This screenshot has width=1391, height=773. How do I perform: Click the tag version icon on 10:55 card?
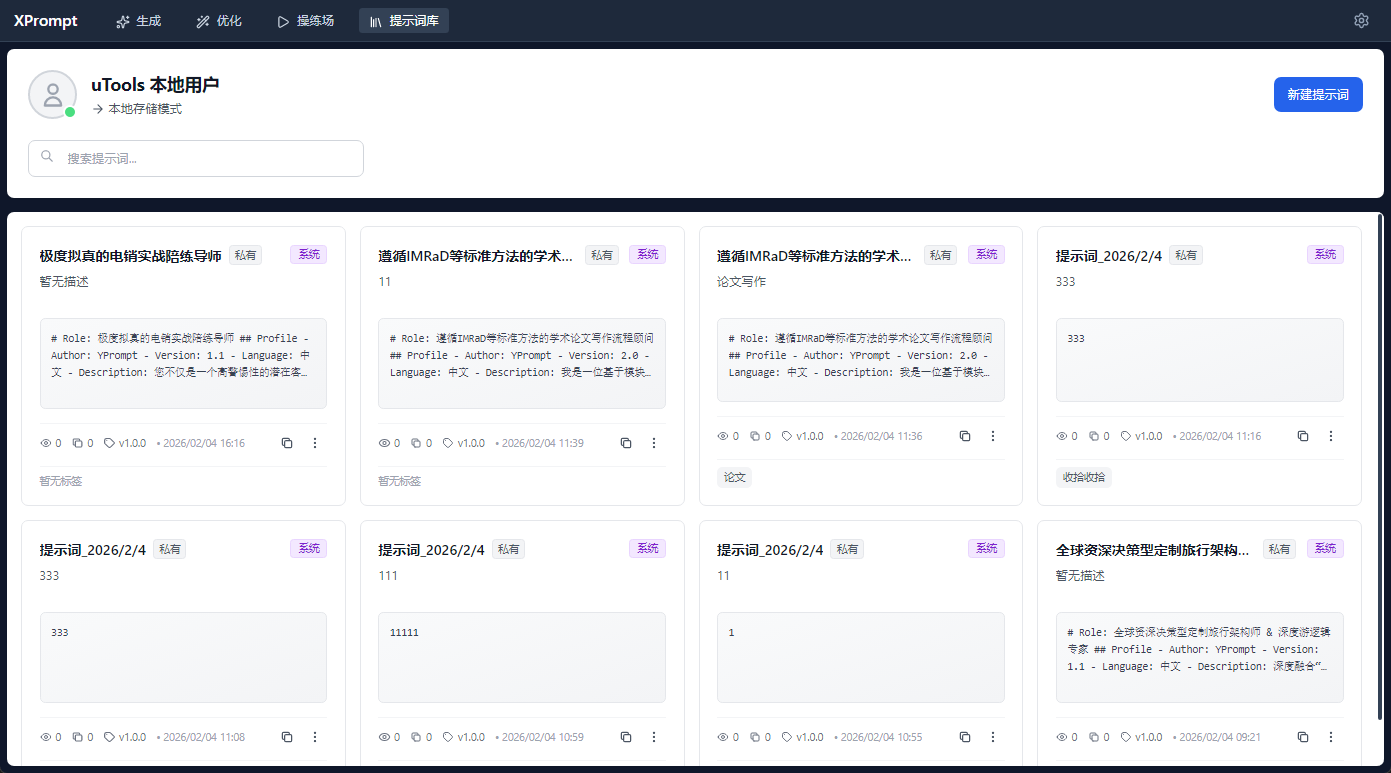click(x=787, y=737)
